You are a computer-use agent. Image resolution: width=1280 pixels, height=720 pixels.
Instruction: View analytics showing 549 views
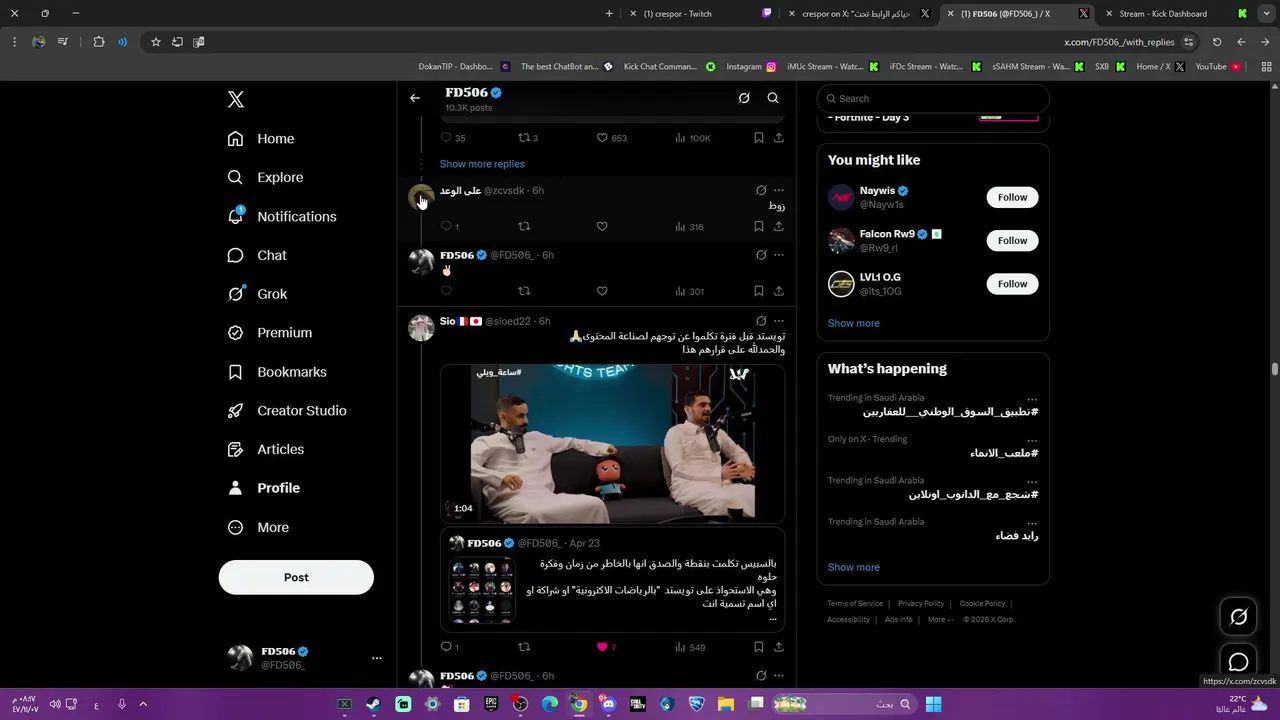click(690, 647)
